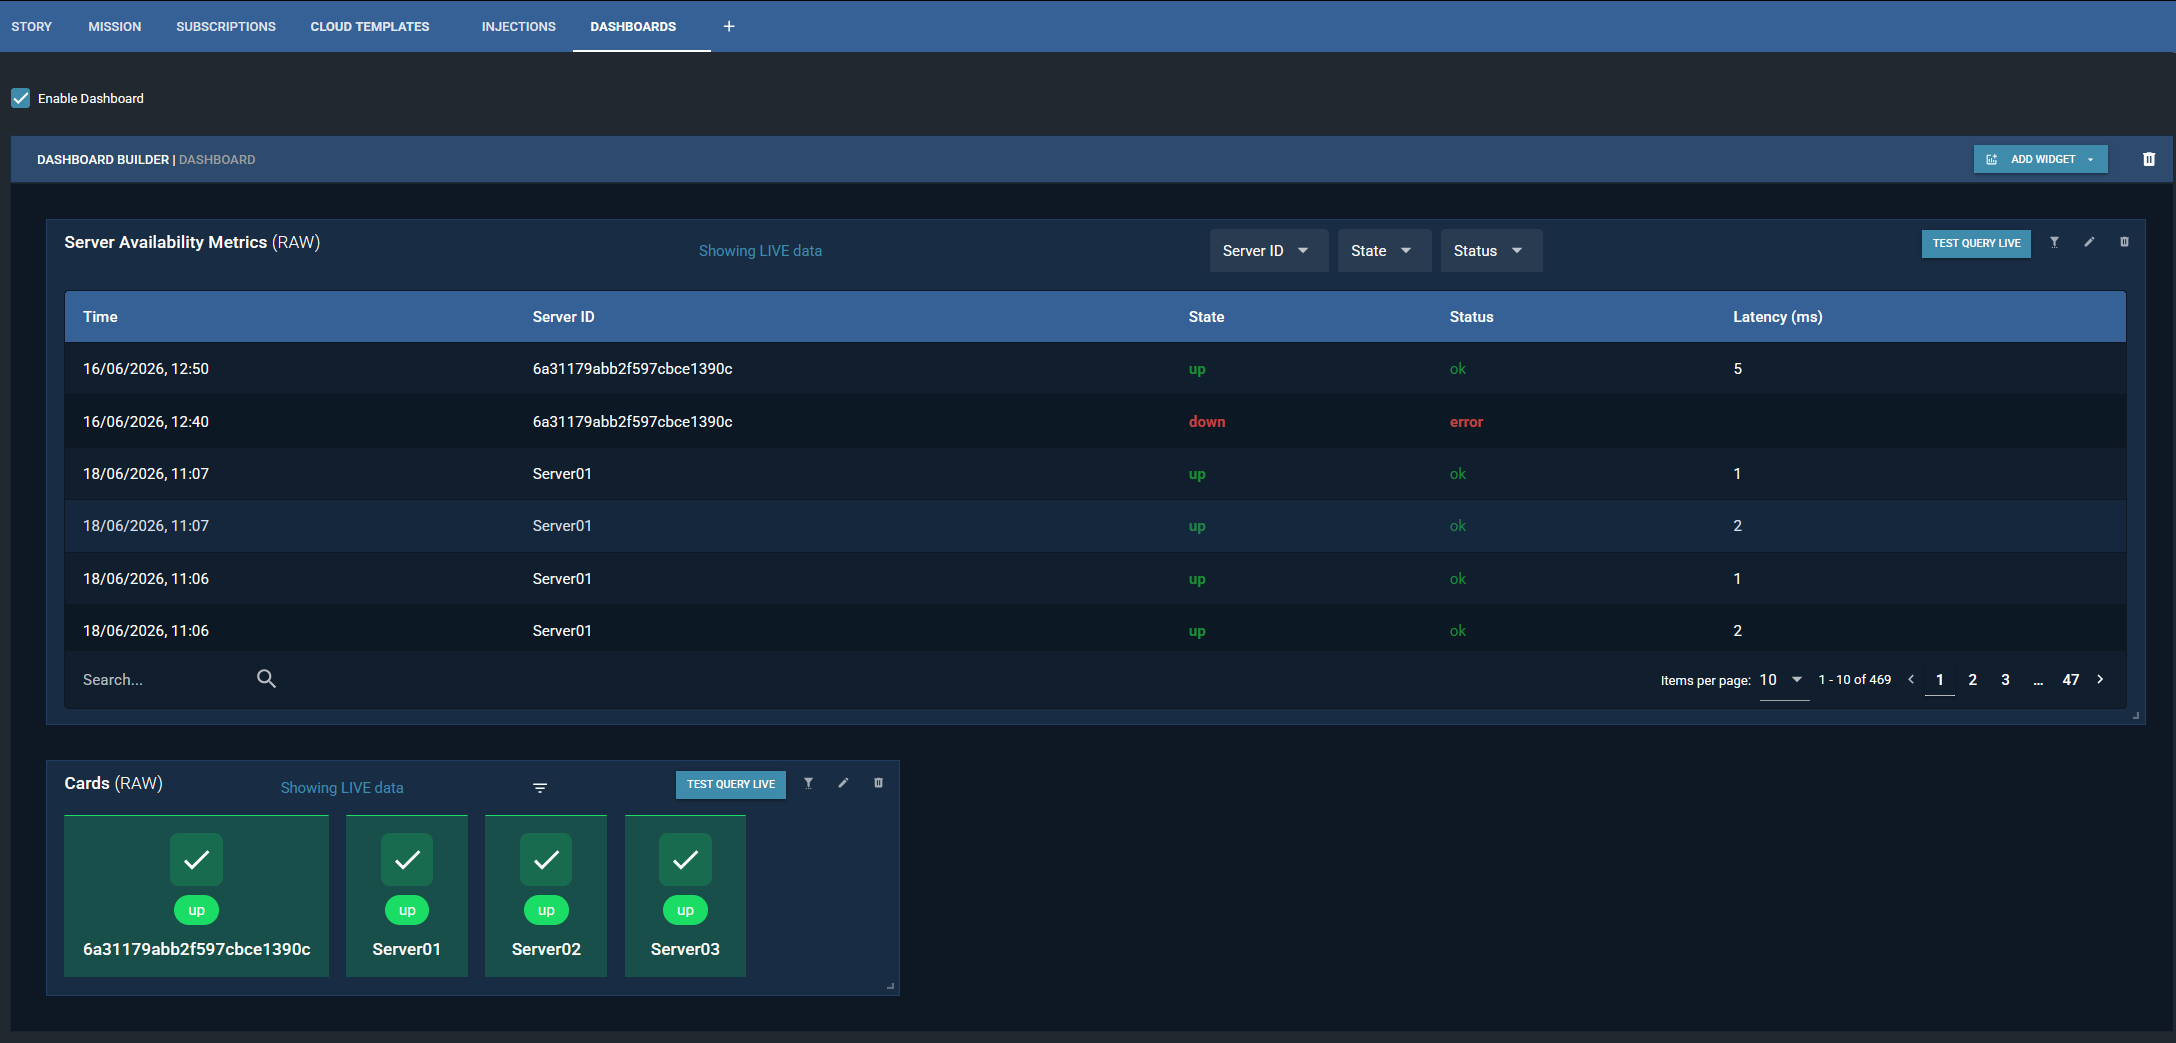The width and height of the screenshot is (2176, 1043).
Task: Select page 1 in pagination
Action: (x=1940, y=680)
